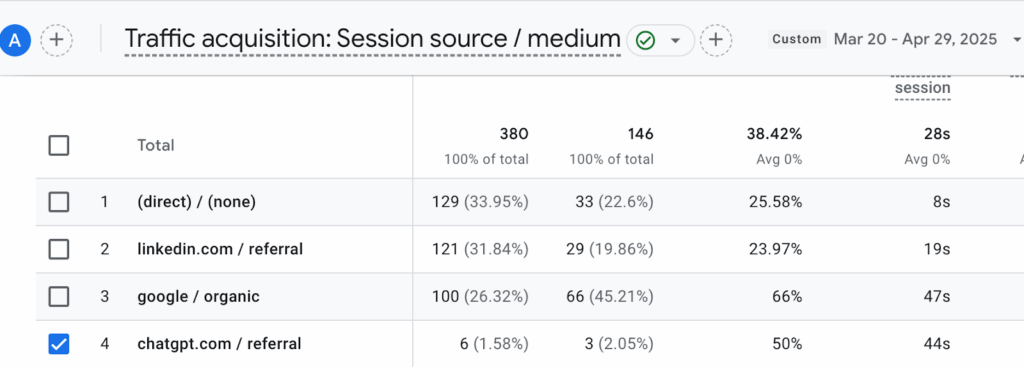
Task: Add comparison with left plus circle
Action: [x=57, y=40]
